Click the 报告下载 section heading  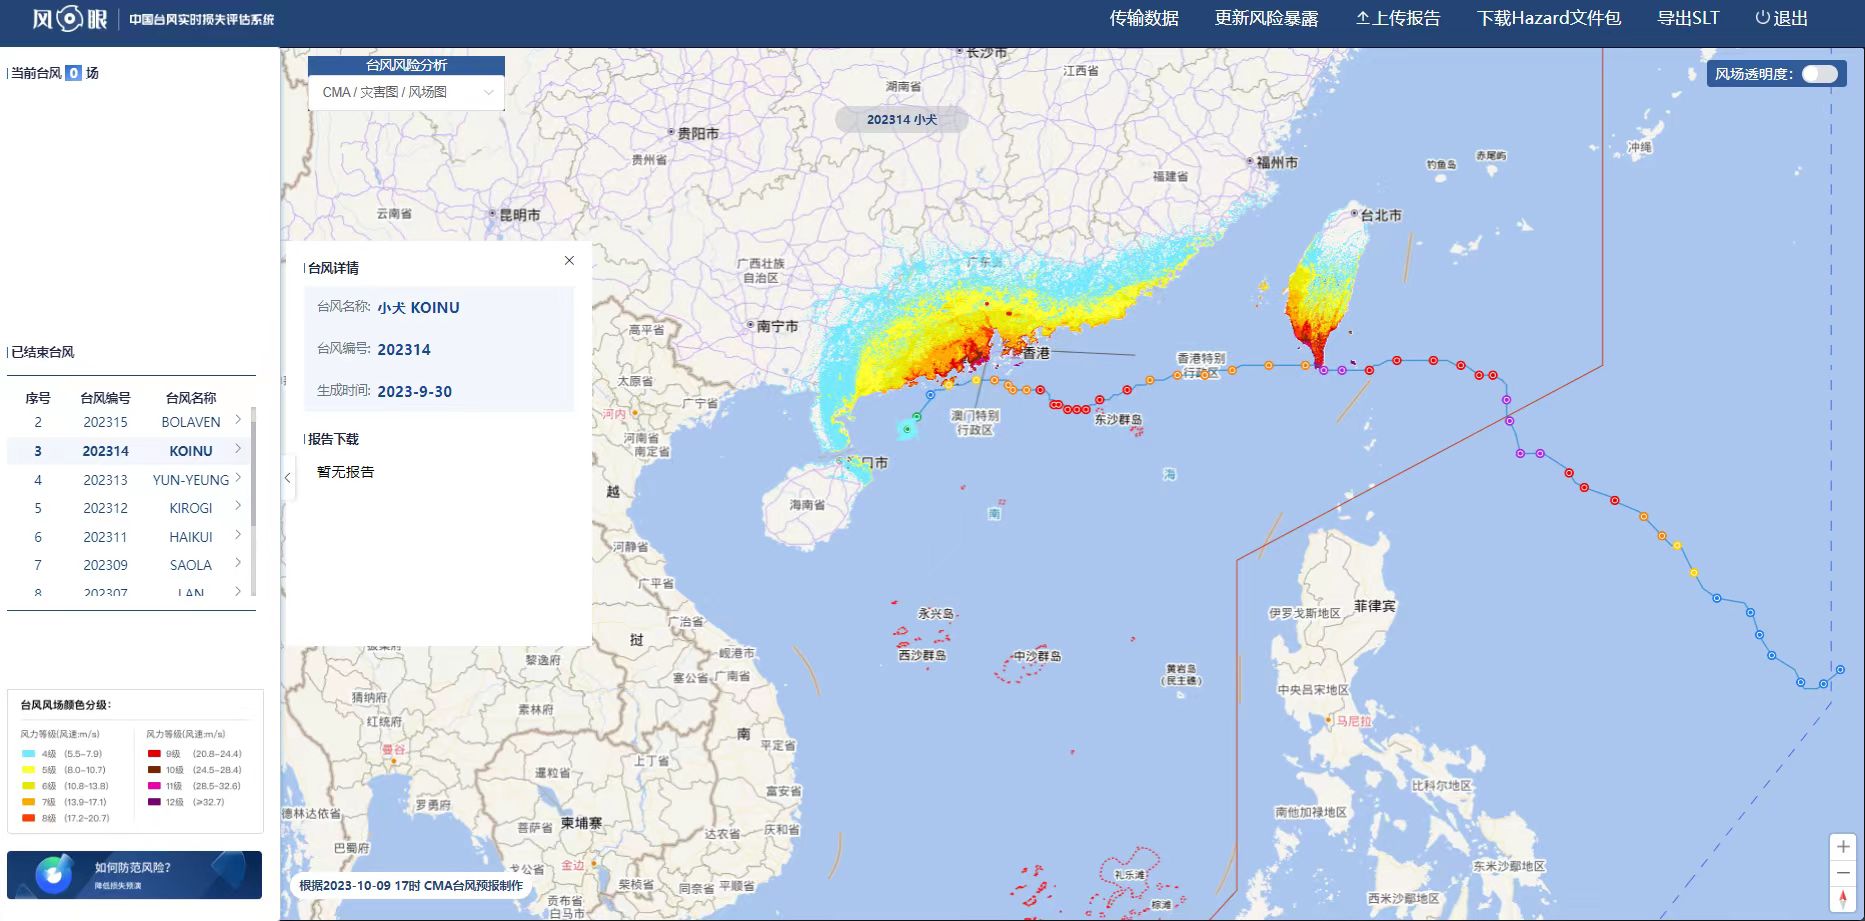point(333,439)
